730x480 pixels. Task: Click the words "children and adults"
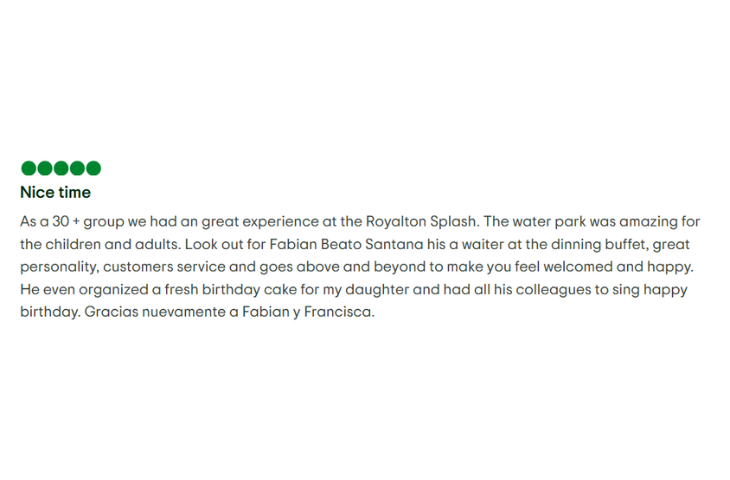pyautogui.click(x=112, y=244)
